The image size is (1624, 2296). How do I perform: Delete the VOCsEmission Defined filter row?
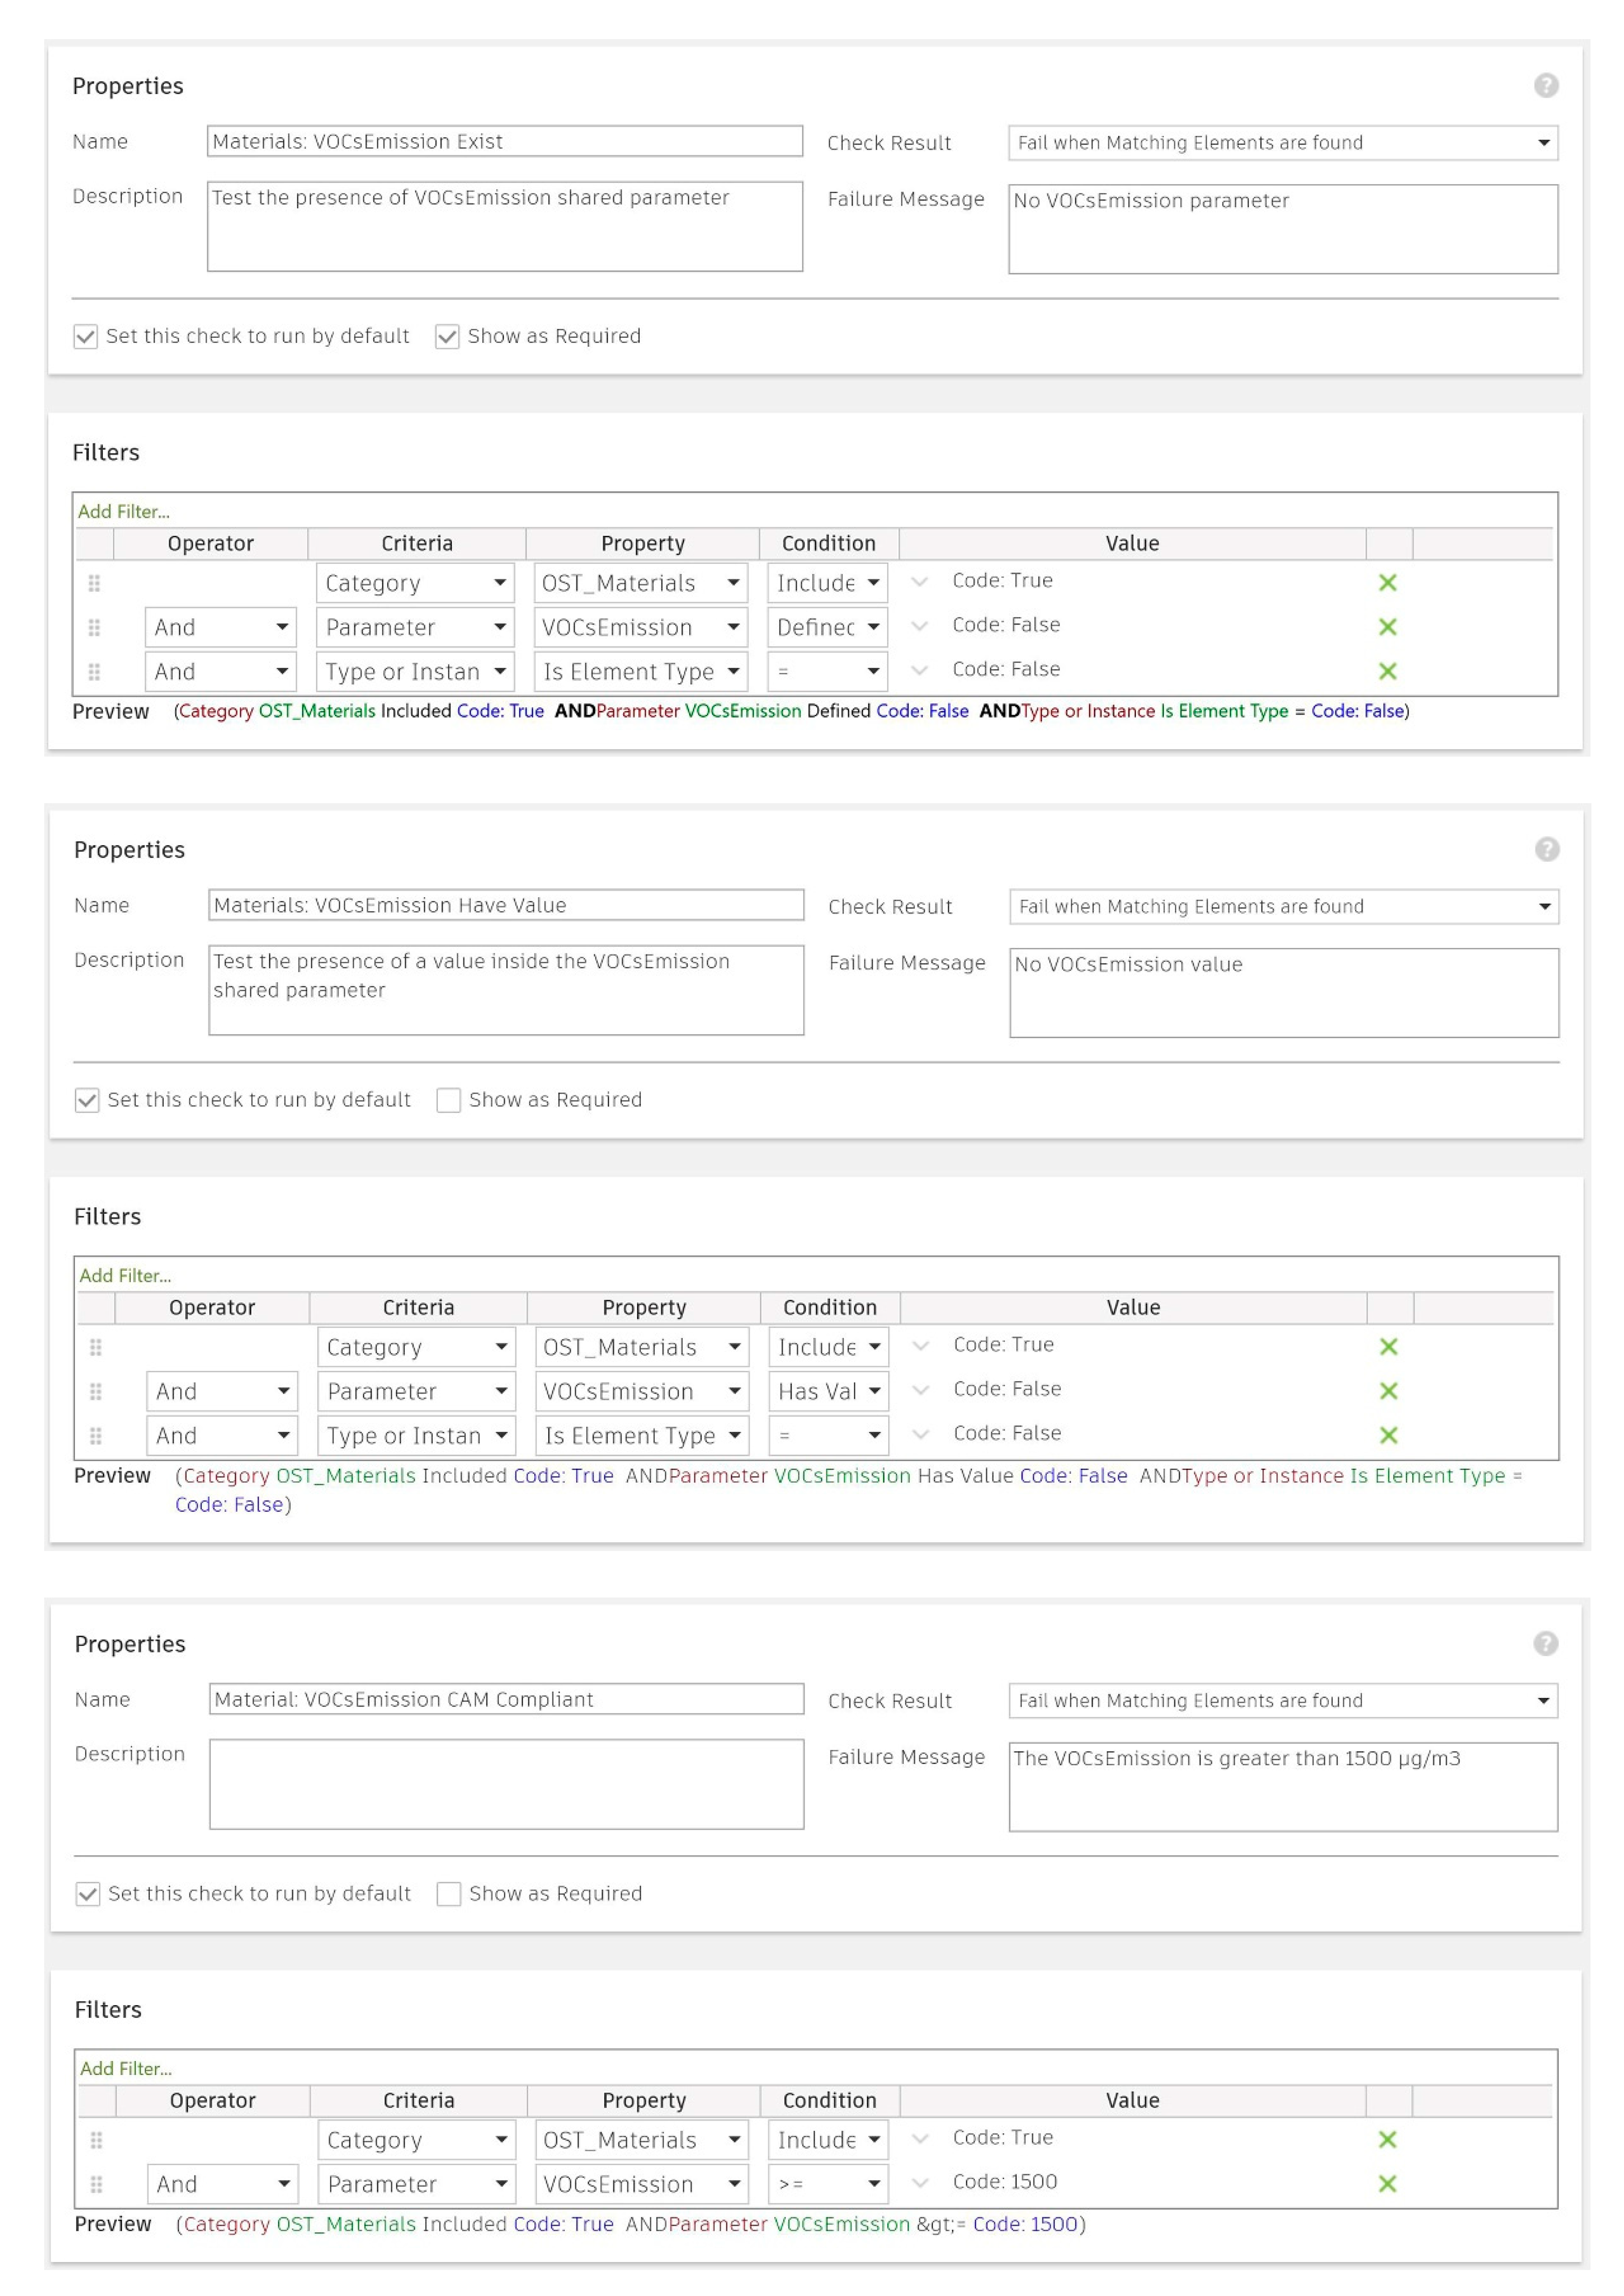(1387, 627)
